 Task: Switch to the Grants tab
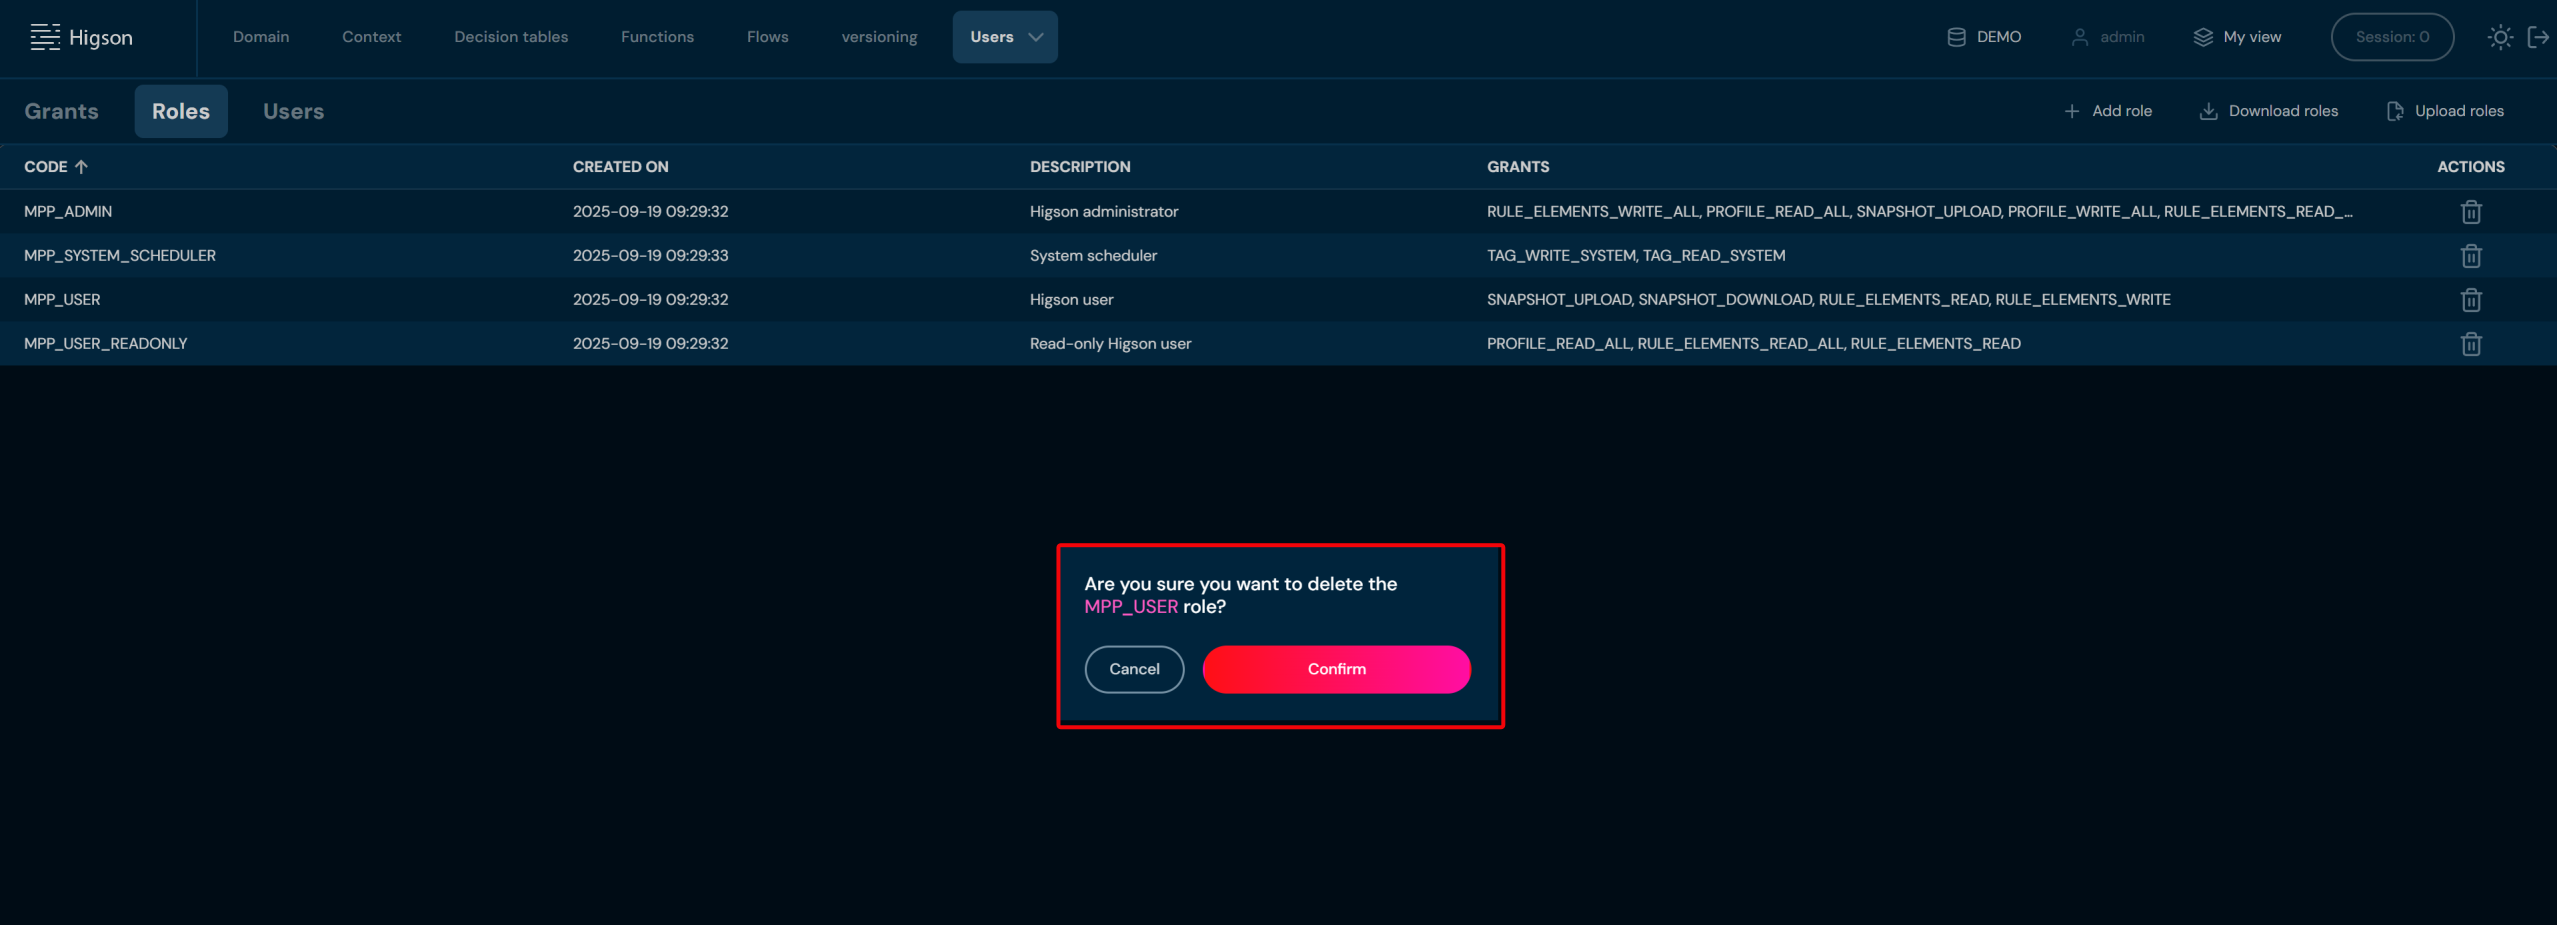coord(62,111)
